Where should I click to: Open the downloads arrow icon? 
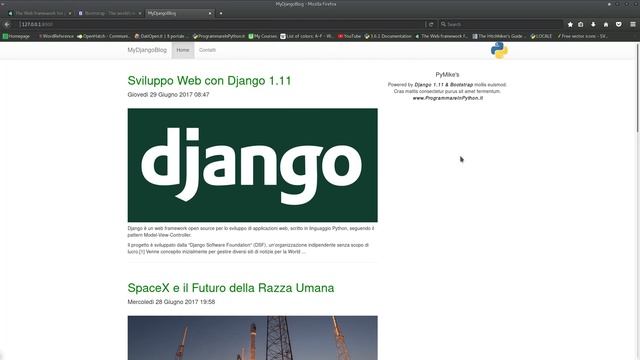point(593,24)
